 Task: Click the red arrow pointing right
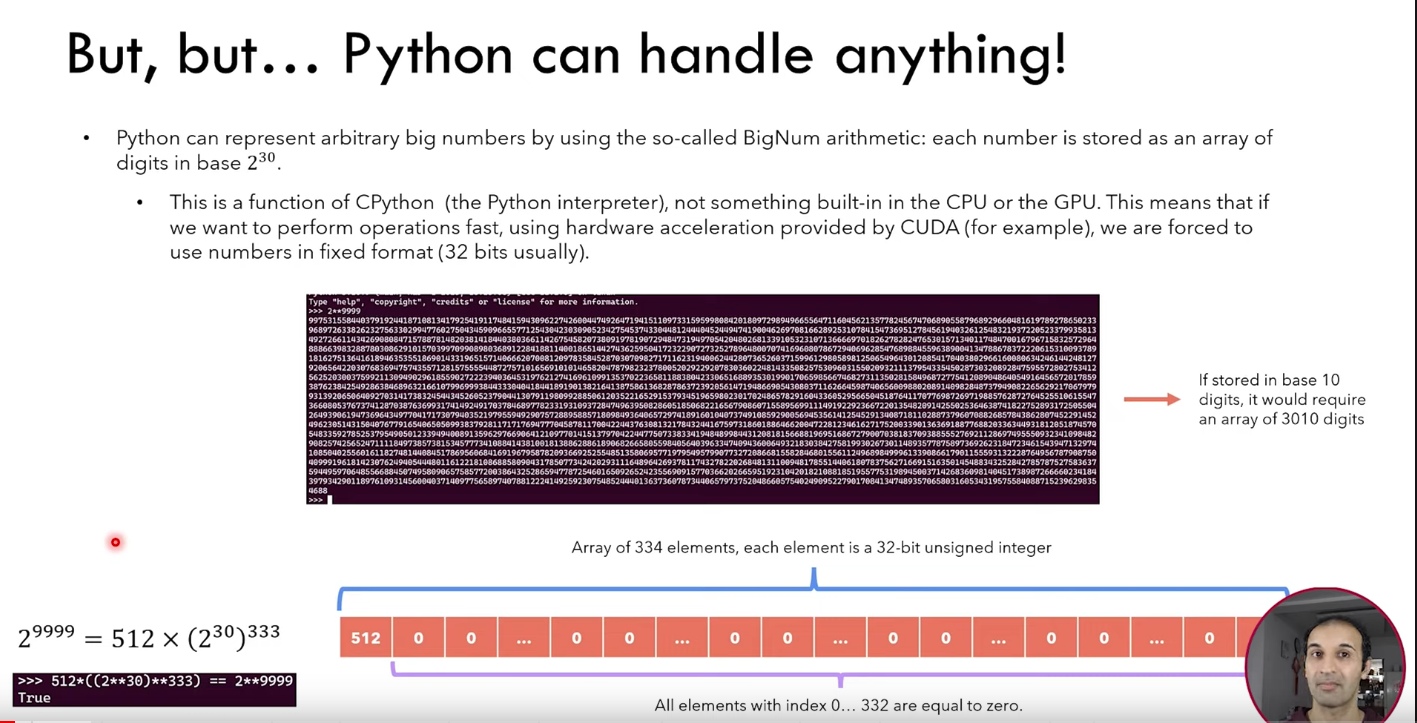pos(1151,399)
